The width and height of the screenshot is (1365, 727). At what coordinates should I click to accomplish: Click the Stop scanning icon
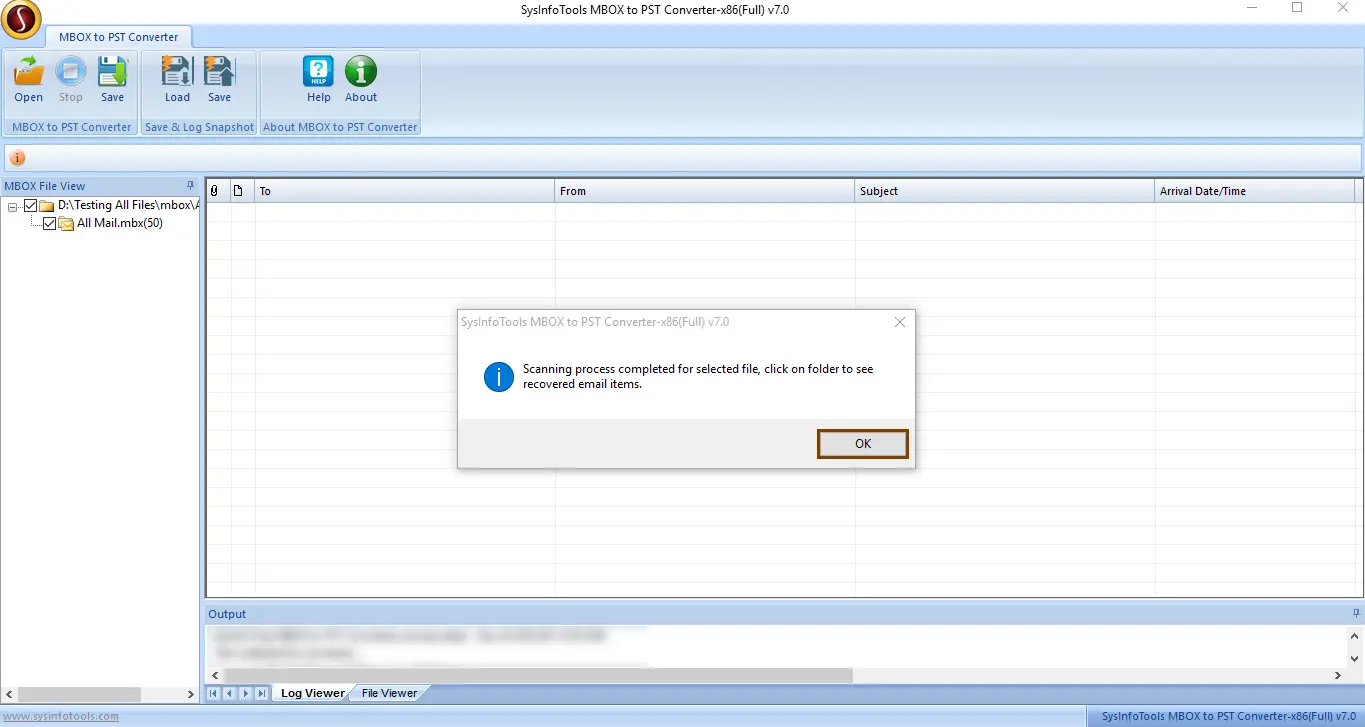click(x=71, y=72)
